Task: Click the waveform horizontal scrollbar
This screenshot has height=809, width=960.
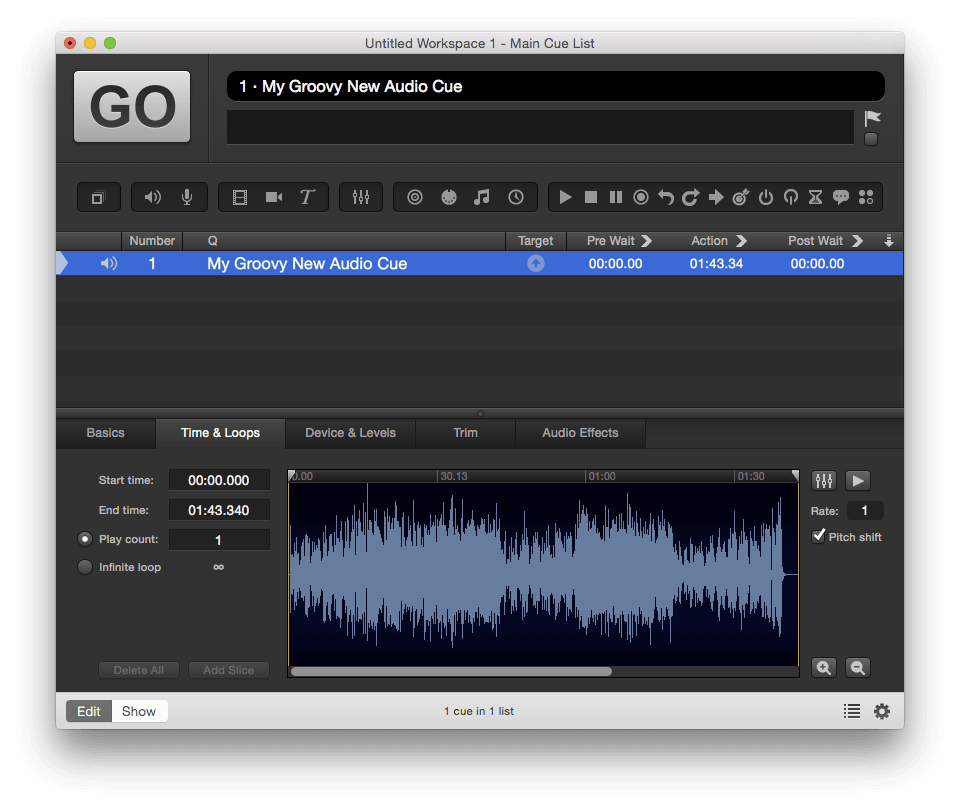Action: pyautogui.click(x=451, y=672)
